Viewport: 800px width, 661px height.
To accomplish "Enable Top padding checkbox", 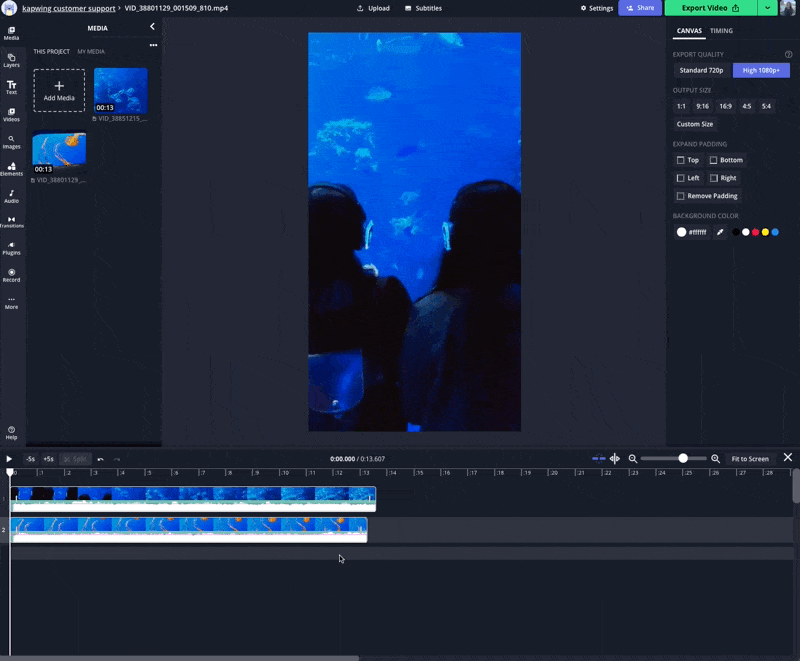I will (681, 160).
